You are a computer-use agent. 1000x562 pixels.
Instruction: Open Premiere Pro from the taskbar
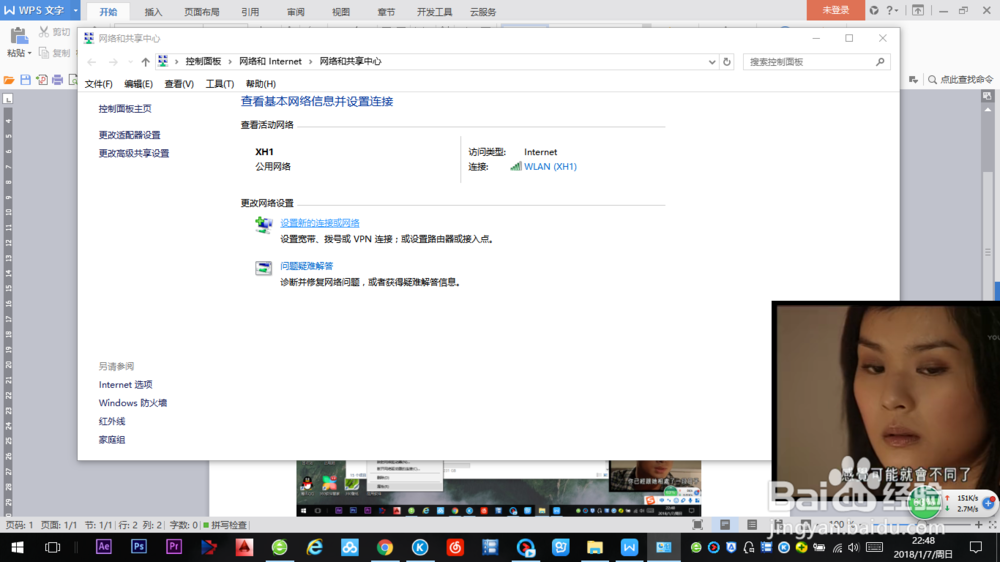pos(173,547)
